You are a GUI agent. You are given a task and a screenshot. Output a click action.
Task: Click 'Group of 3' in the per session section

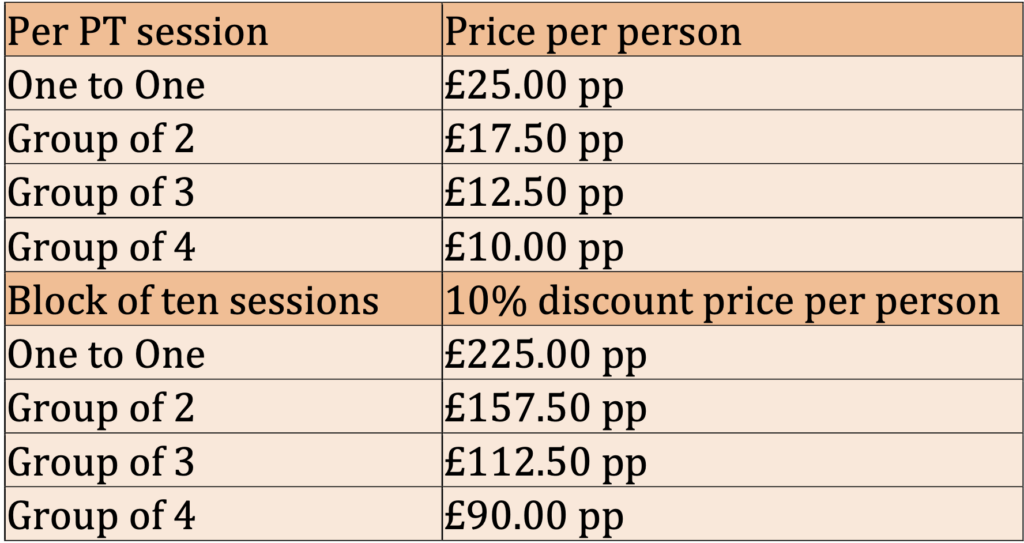point(223,190)
